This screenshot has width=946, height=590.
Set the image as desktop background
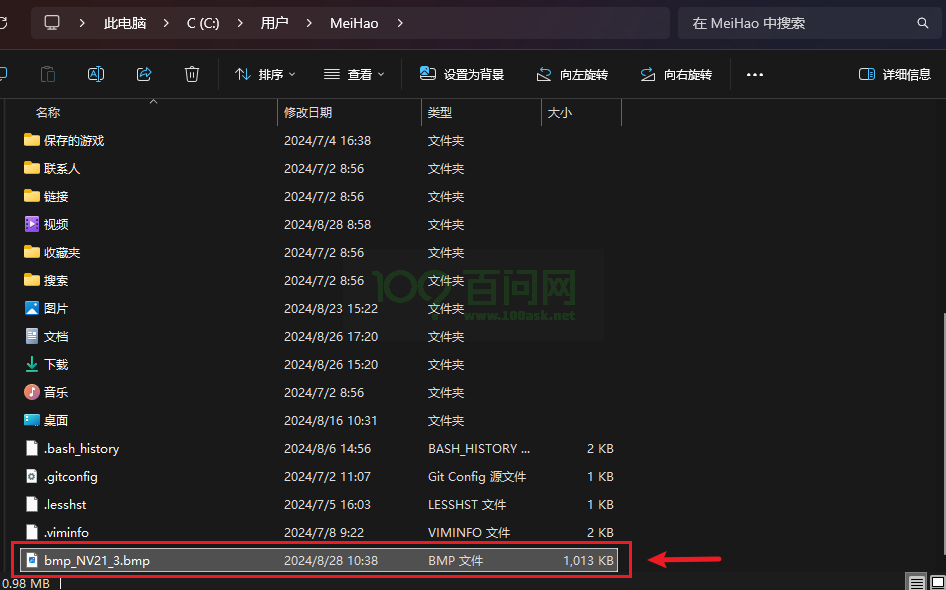click(462, 74)
